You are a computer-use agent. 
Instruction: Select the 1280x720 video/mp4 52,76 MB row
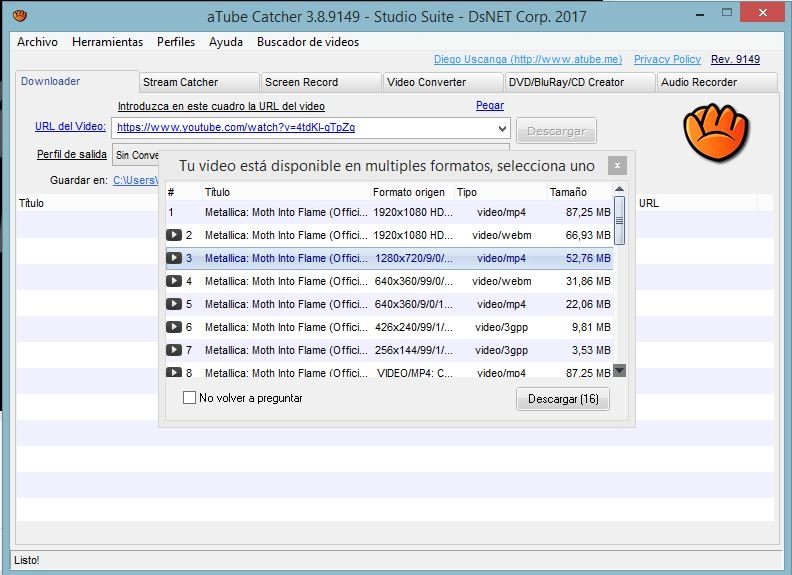389,258
